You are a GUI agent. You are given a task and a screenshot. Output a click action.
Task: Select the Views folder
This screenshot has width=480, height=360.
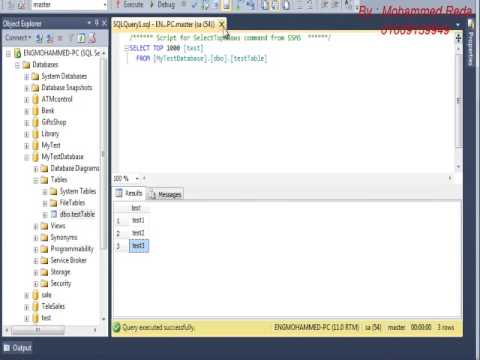click(58, 226)
